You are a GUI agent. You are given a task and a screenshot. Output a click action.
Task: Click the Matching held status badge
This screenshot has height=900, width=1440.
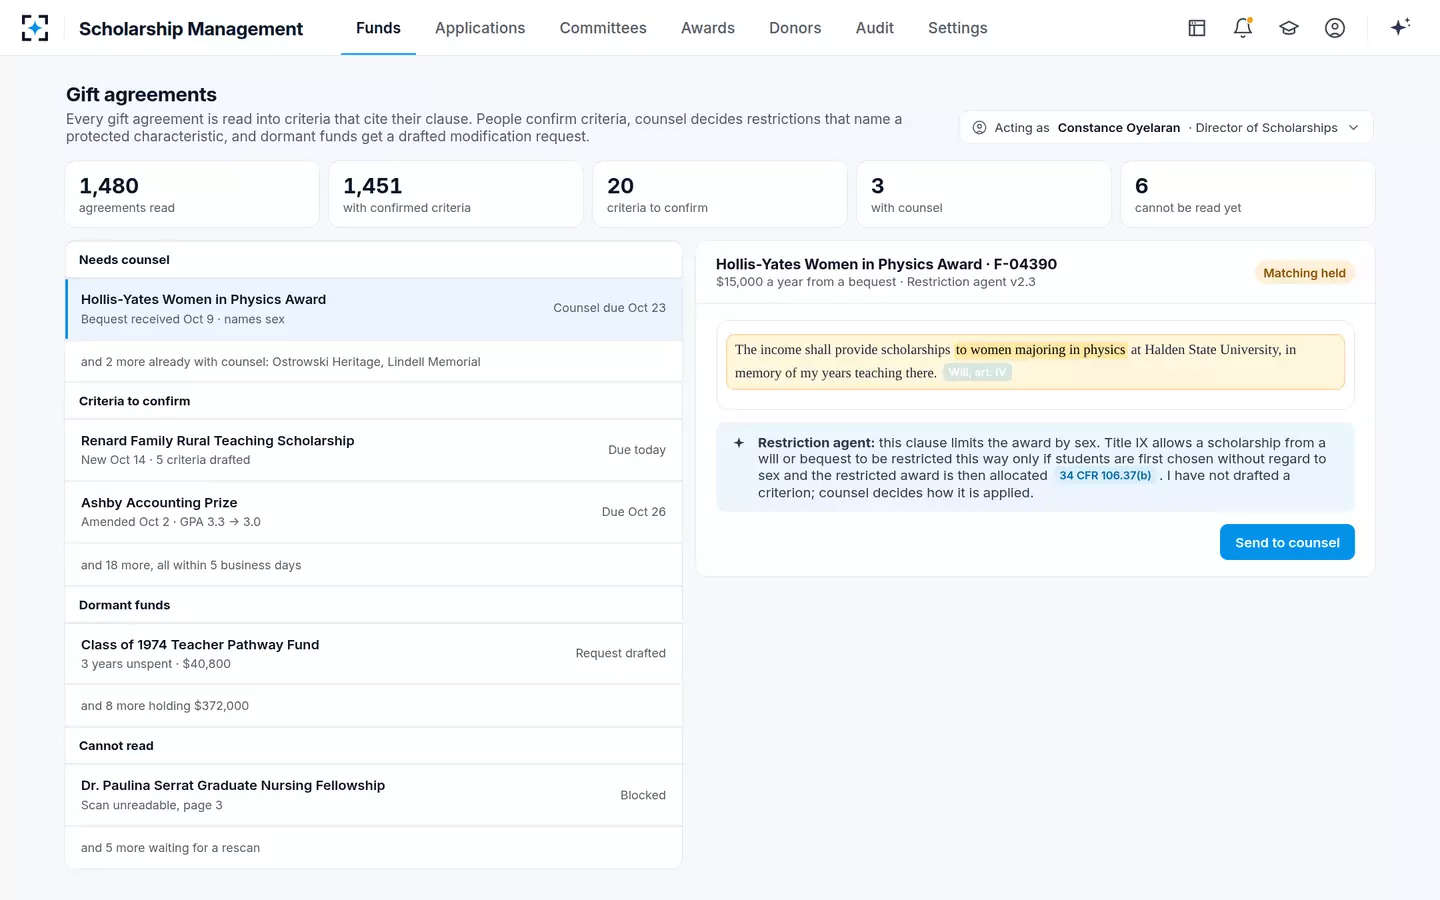point(1304,273)
